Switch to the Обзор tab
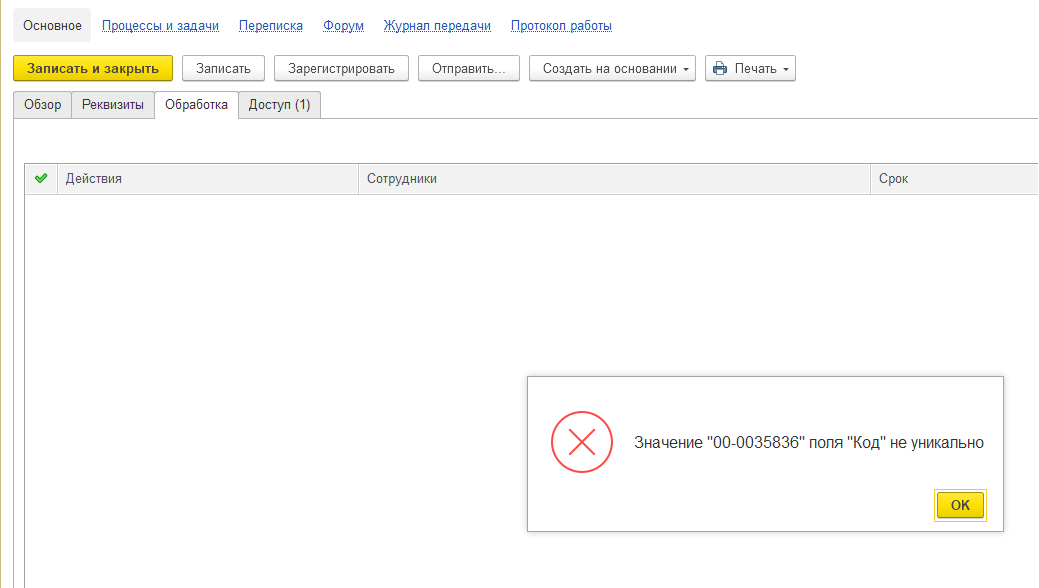Image resolution: width=1039 pixels, height=588 pixels. (x=42, y=105)
